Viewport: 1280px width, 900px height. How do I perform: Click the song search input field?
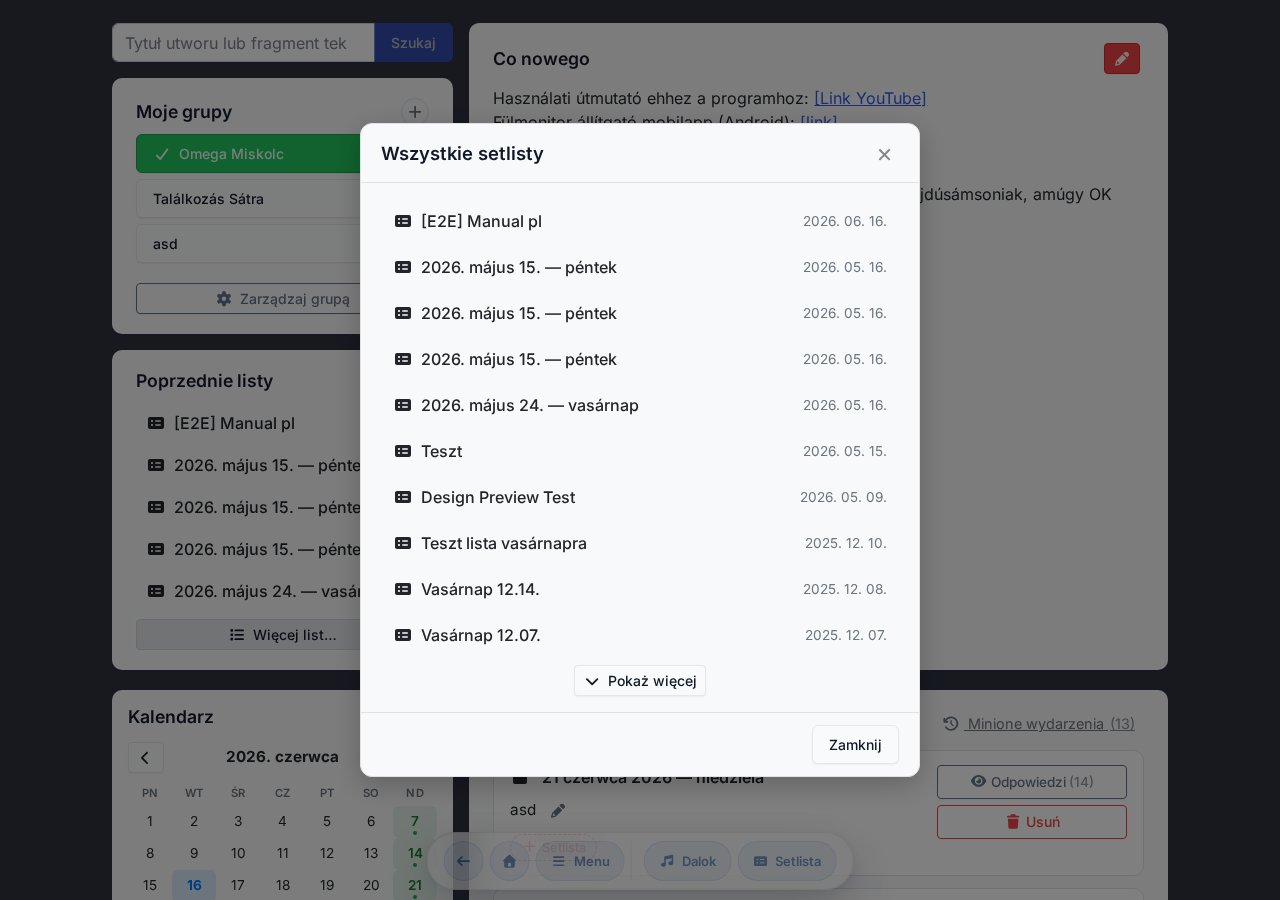pyautogui.click(x=243, y=43)
